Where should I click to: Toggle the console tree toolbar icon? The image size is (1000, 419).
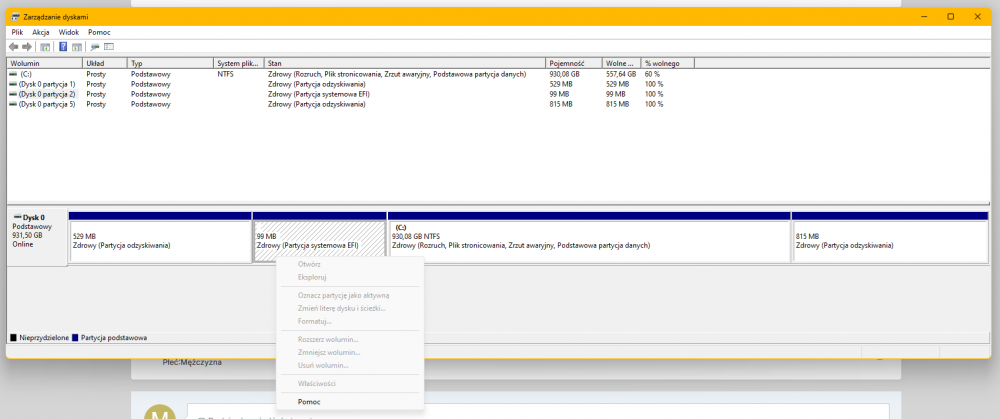tap(45, 46)
